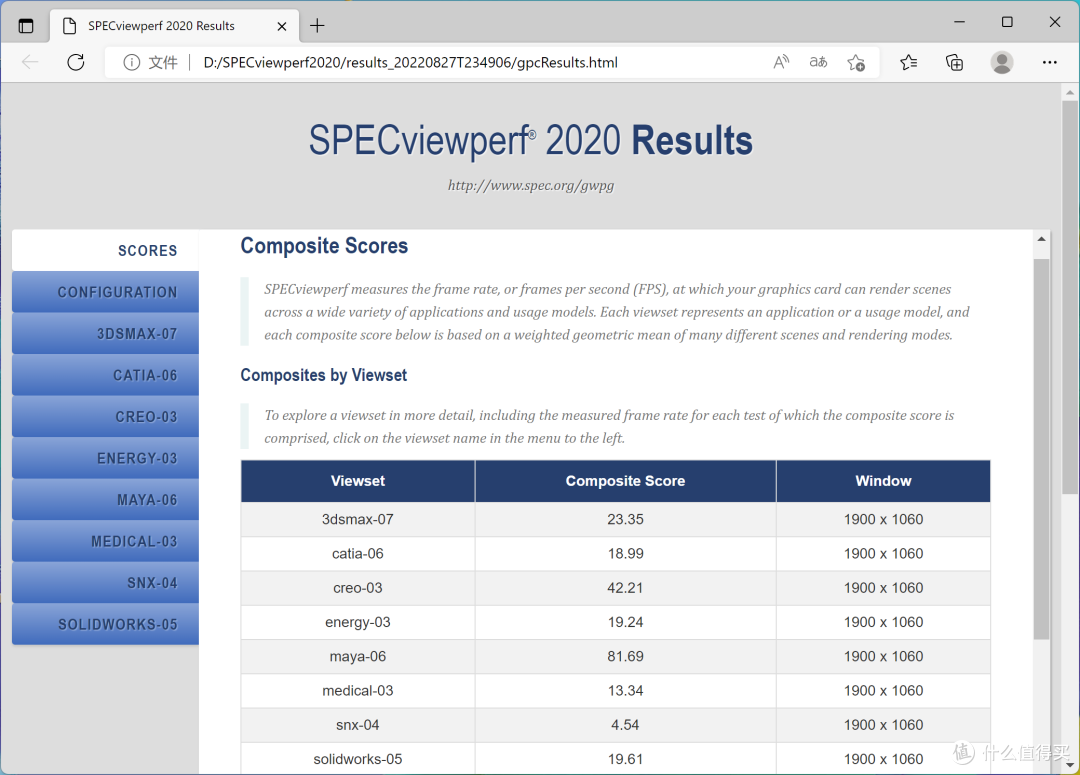This screenshot has height=775, width=1080.
Task: Click the Composite Score column header
Action: tap(625, 481)
